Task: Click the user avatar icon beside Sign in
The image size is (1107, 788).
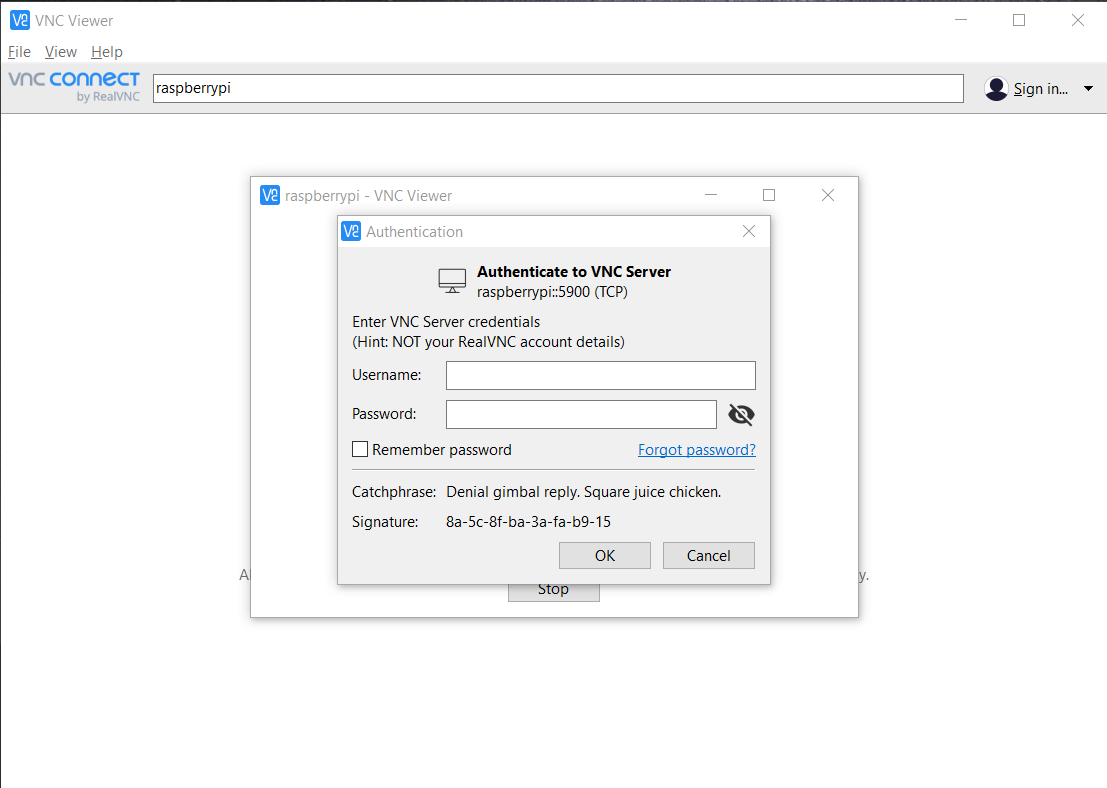Action: 996,88
